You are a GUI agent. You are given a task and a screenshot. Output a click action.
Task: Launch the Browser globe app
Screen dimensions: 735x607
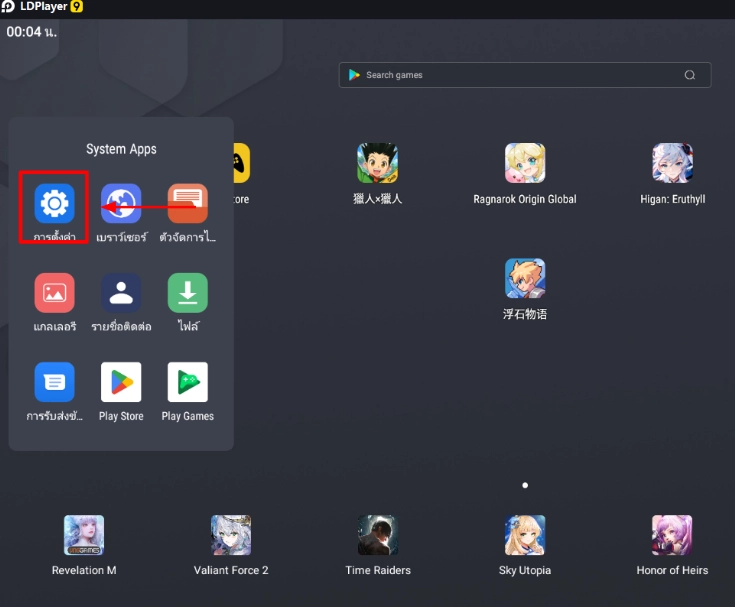click(121, 204)
